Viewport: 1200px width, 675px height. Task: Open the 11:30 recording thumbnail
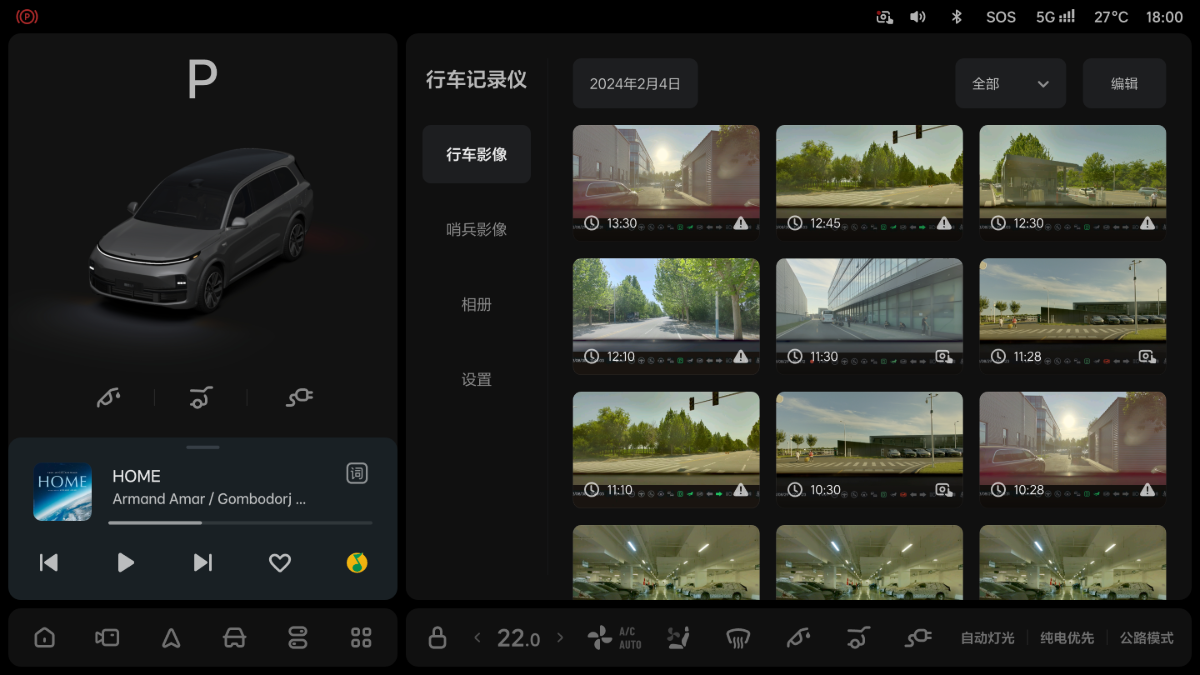pyautogui.click(x=869, y=316)
